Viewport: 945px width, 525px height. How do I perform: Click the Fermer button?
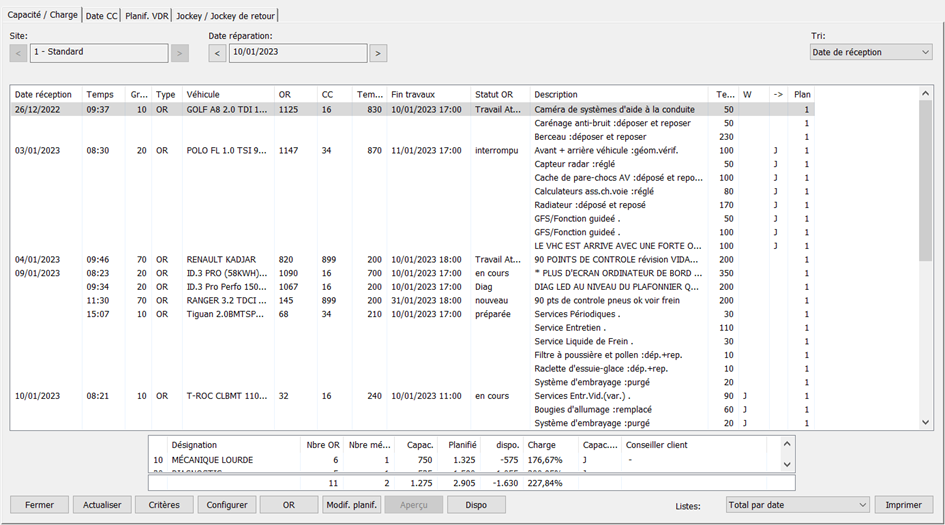click(x=39, y=505)
